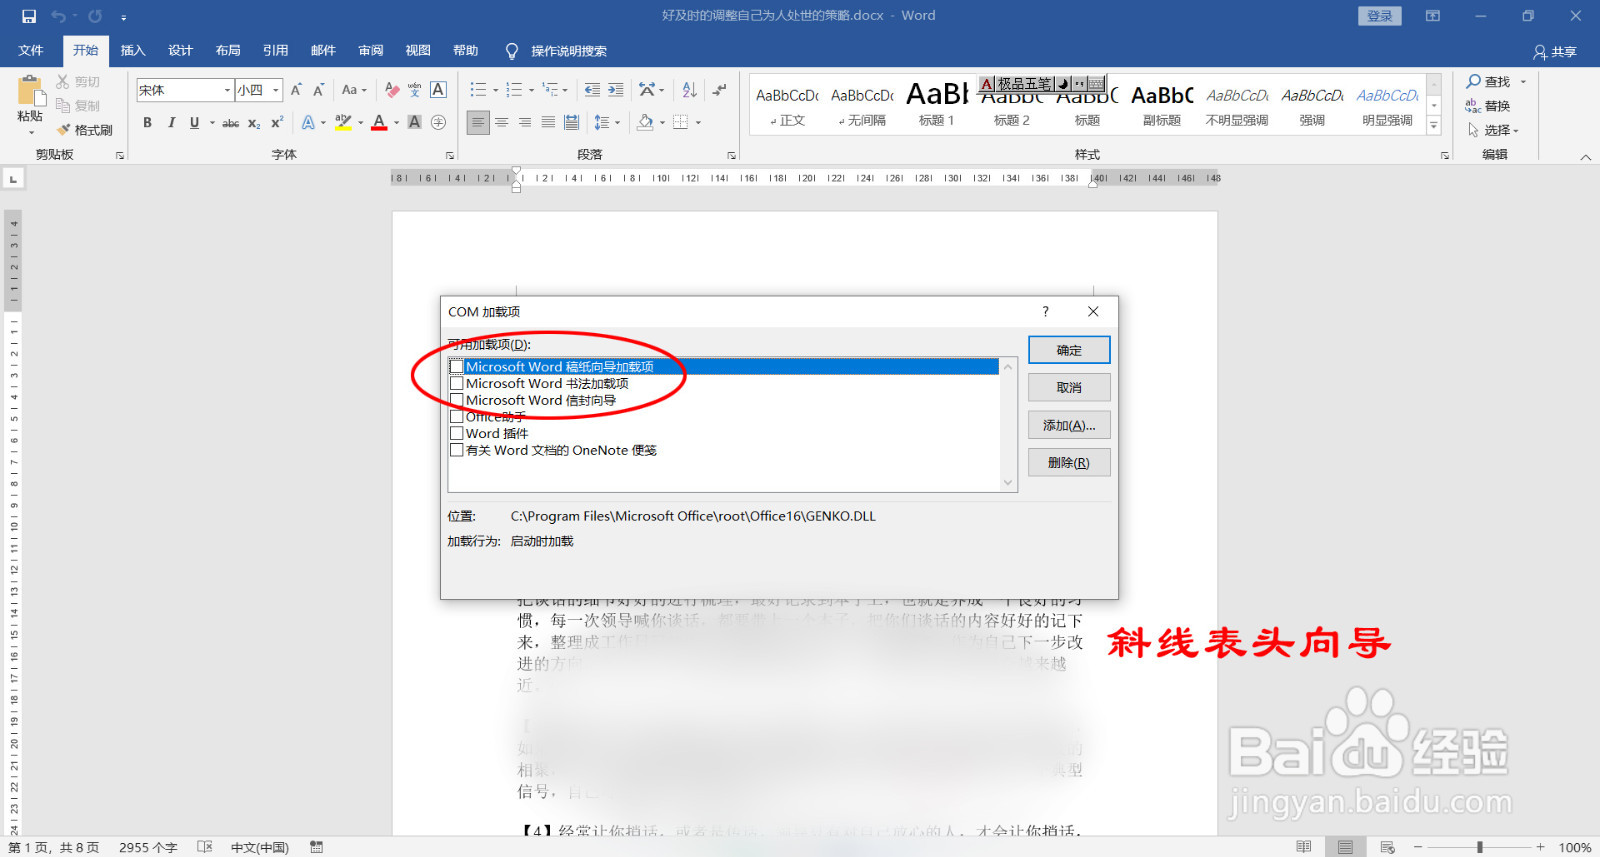Toggle Bold formatting
This screenshot has height=857, width=1600.
pos(147,122)
